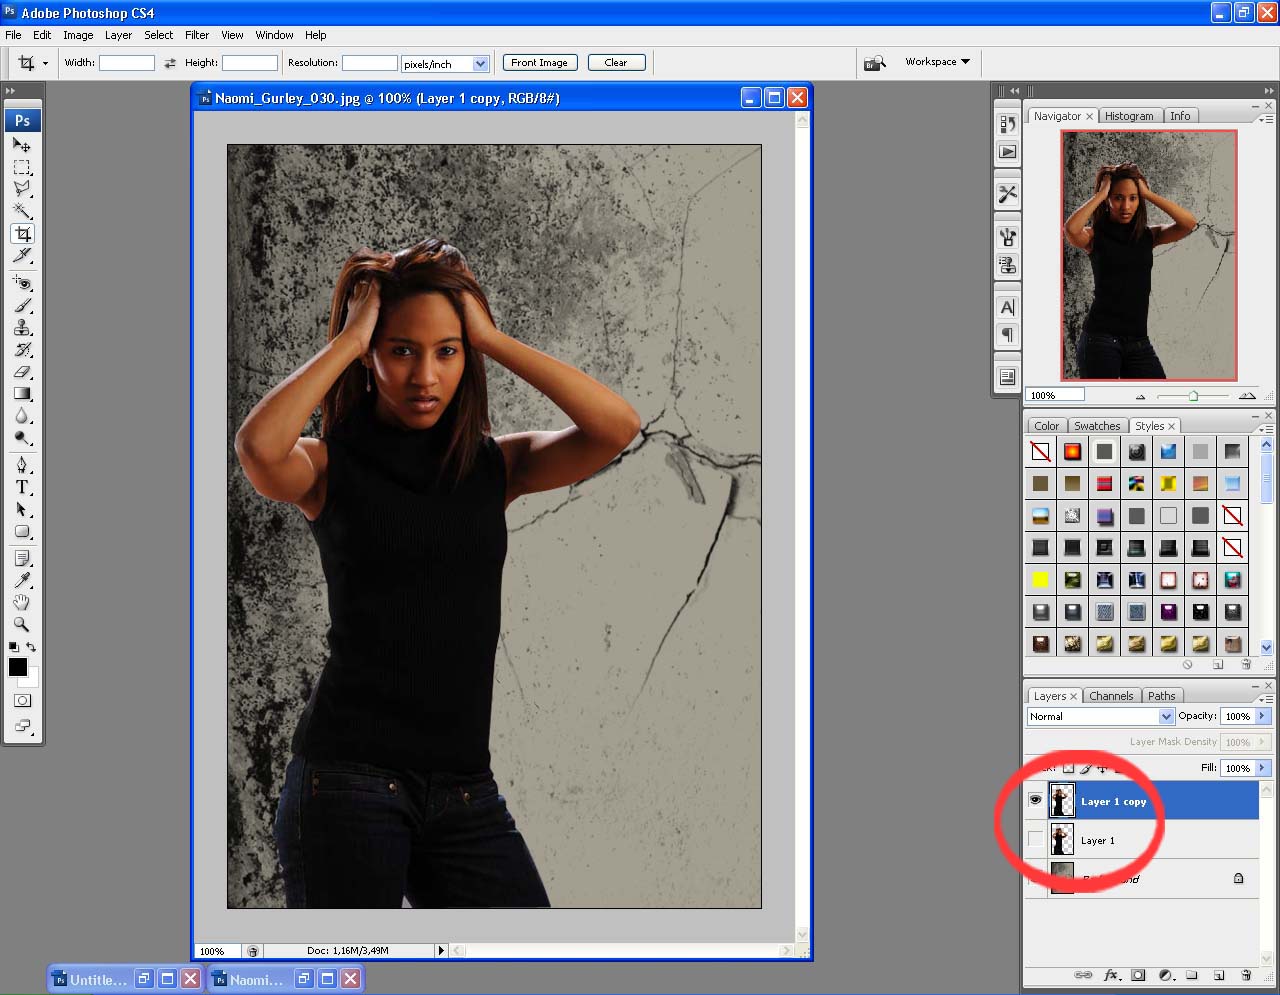This screenshot has height=995, width=1280.
Task: Open the pixels/inch units dropdown
Action: [x=480, y=63]
